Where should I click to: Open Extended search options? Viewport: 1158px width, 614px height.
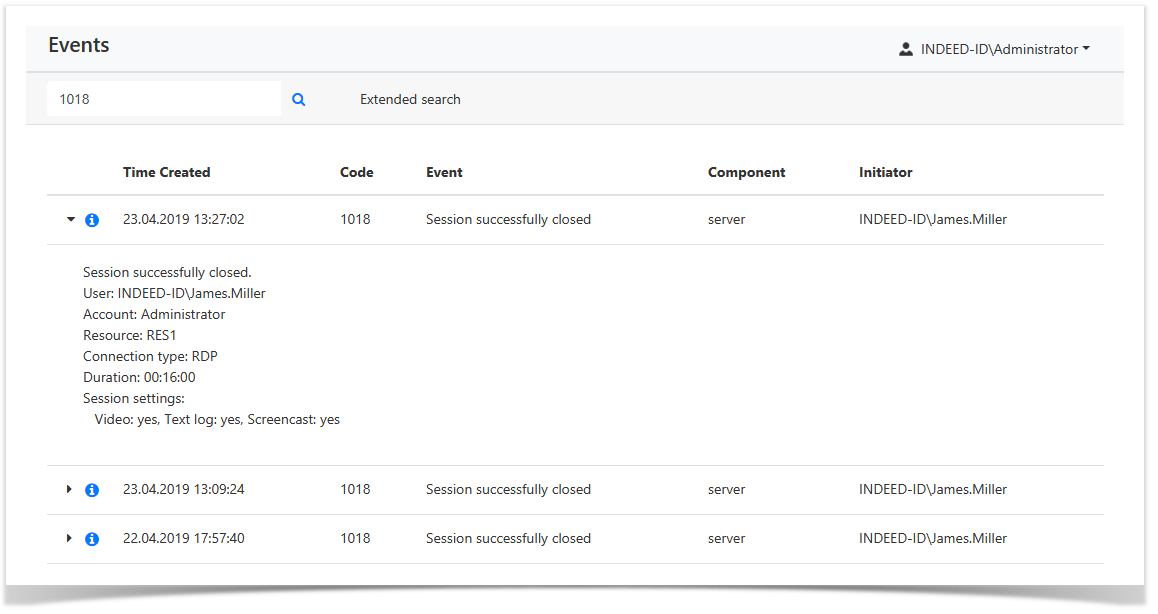[x=410, y=100]
